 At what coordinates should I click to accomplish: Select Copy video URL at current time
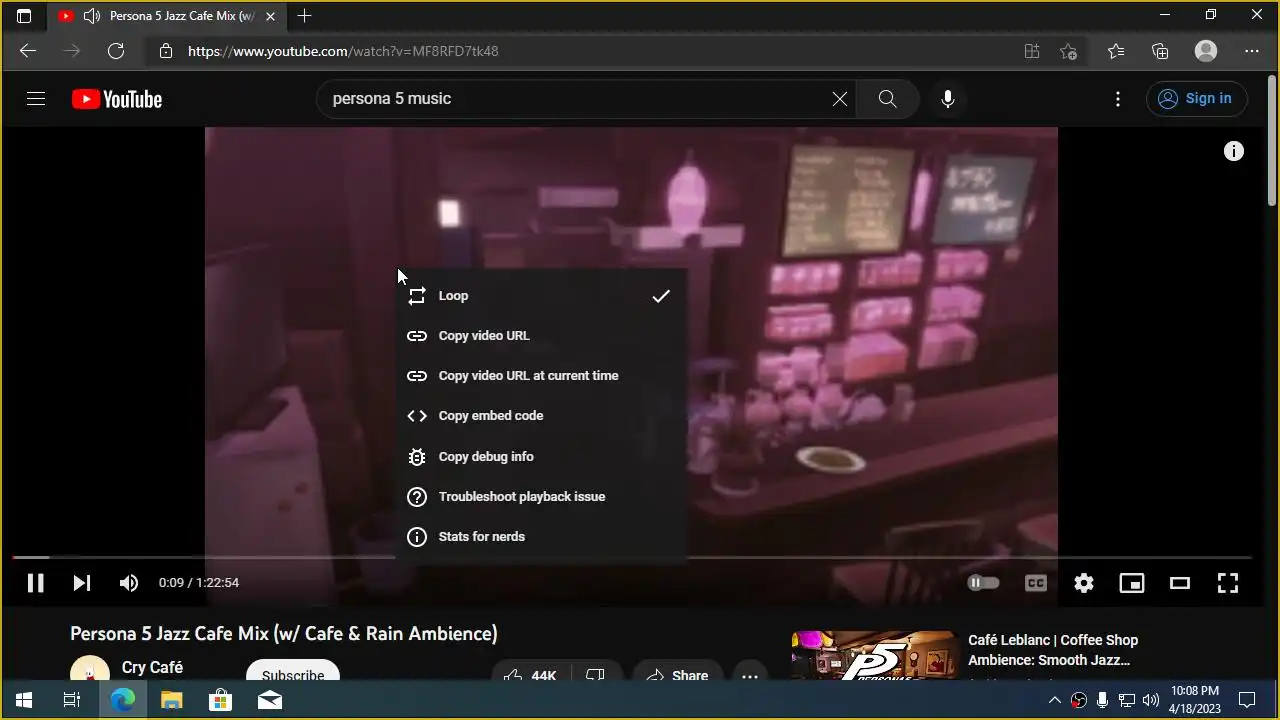coord(540,376)
